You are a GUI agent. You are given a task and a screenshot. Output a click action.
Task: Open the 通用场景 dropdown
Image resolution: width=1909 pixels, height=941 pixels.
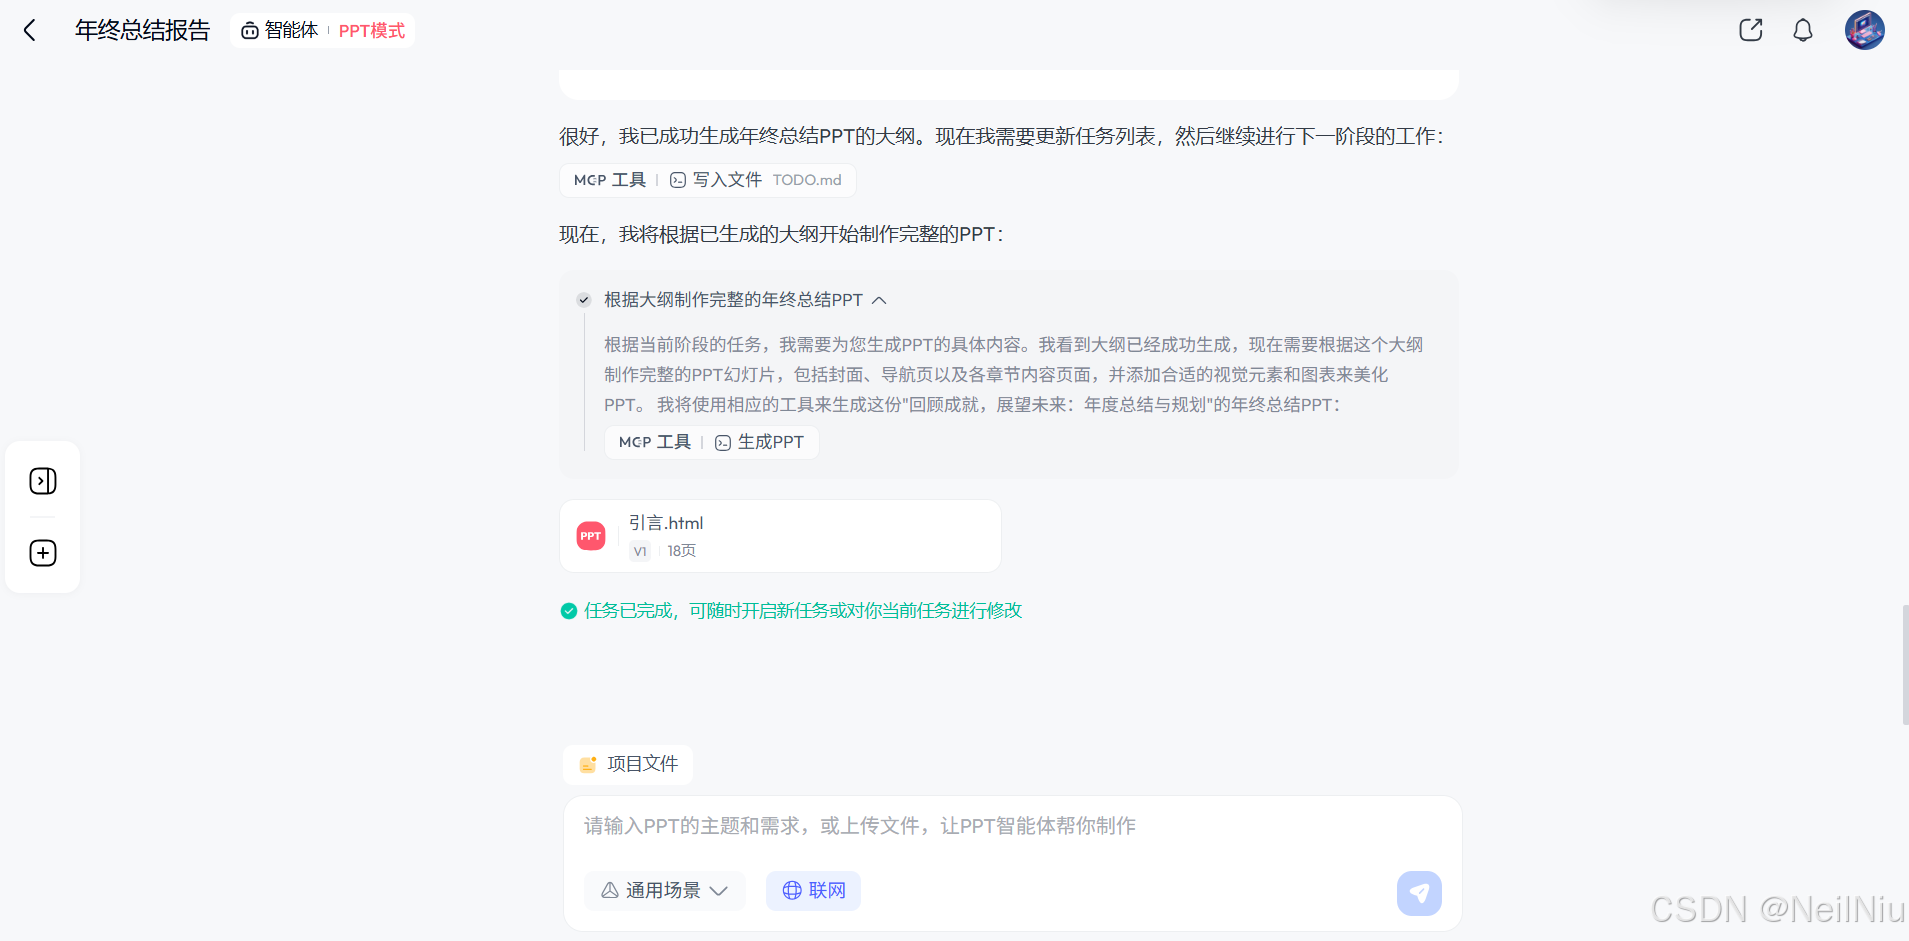664,890
